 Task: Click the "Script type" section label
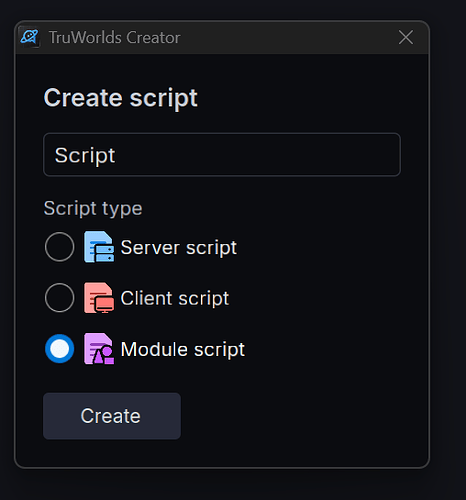click(x=93, y=209)
